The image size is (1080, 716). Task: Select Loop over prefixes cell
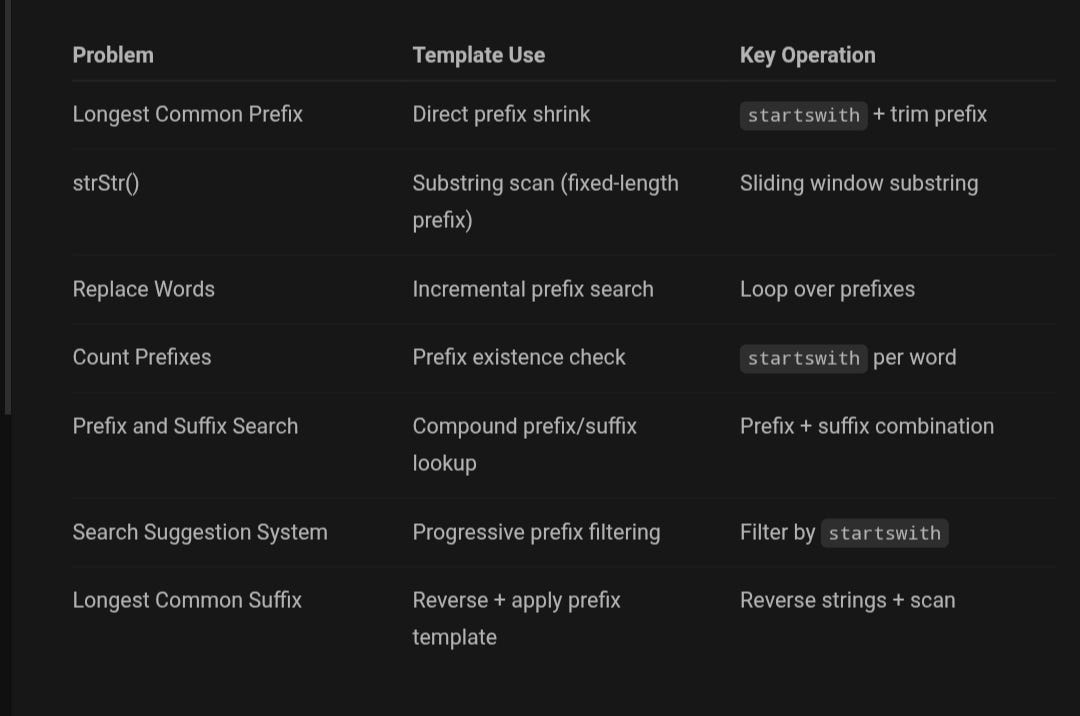click(827, 289)
